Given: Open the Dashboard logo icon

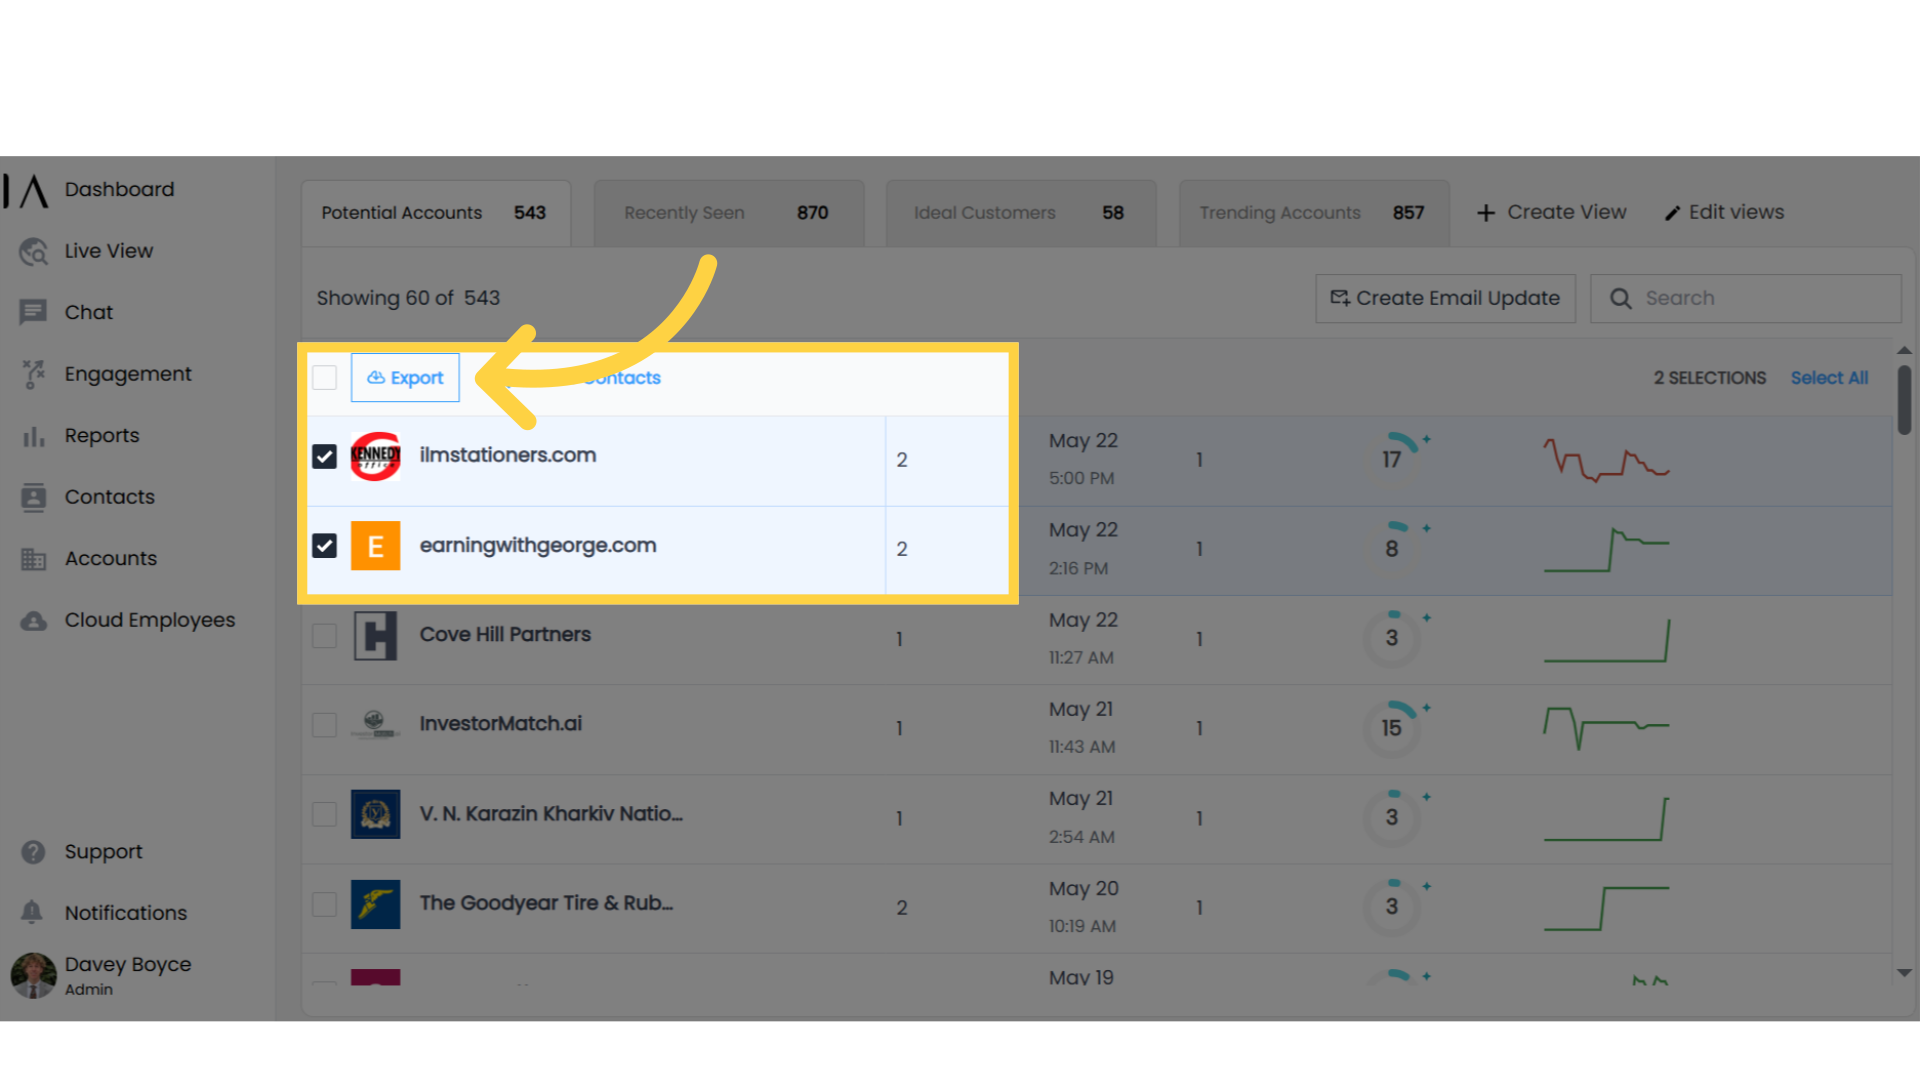Looking at the screenshot, I should point(27,190).
